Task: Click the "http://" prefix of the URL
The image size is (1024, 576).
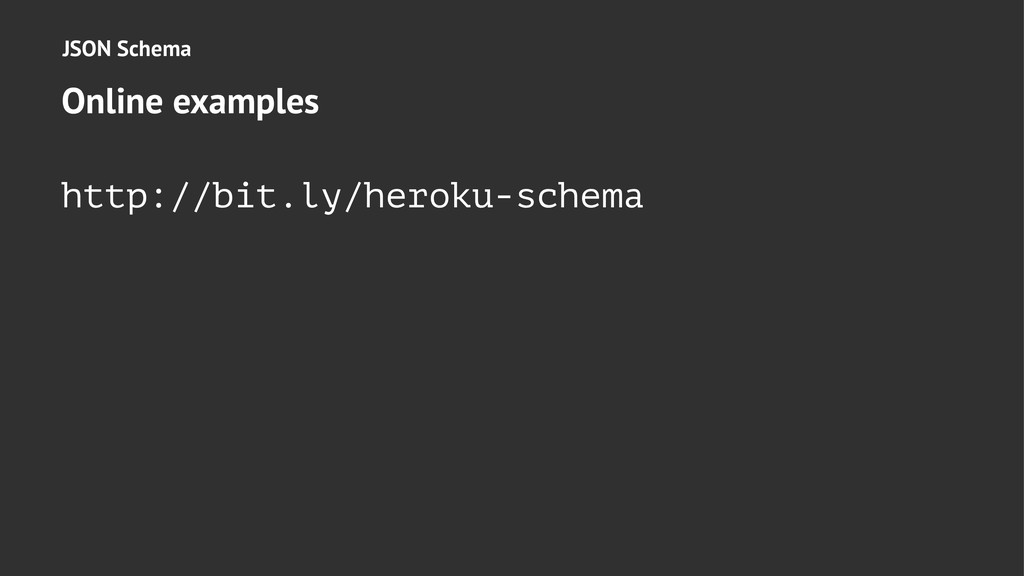Action: (x=135, y=196)
